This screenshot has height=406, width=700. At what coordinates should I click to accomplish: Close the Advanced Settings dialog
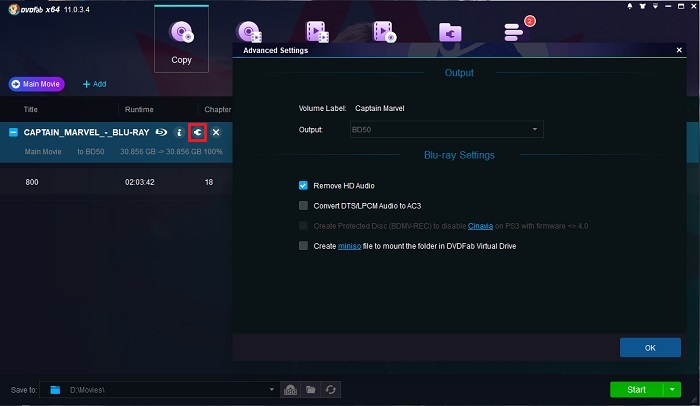click(679, 50)
